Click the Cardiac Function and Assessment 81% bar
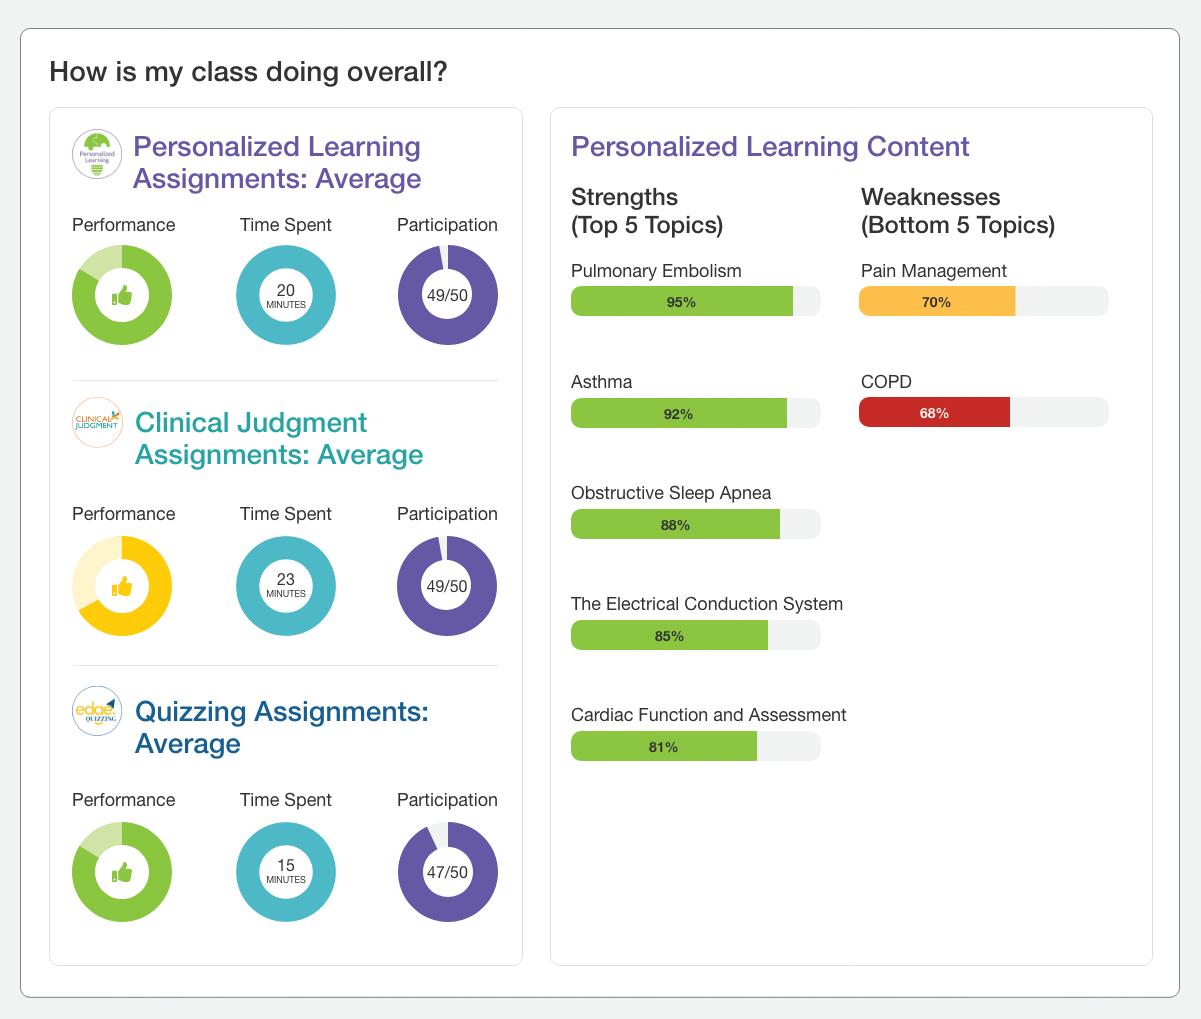The height and width of the screenshot is (1019, 1201). tap(664, 746)
